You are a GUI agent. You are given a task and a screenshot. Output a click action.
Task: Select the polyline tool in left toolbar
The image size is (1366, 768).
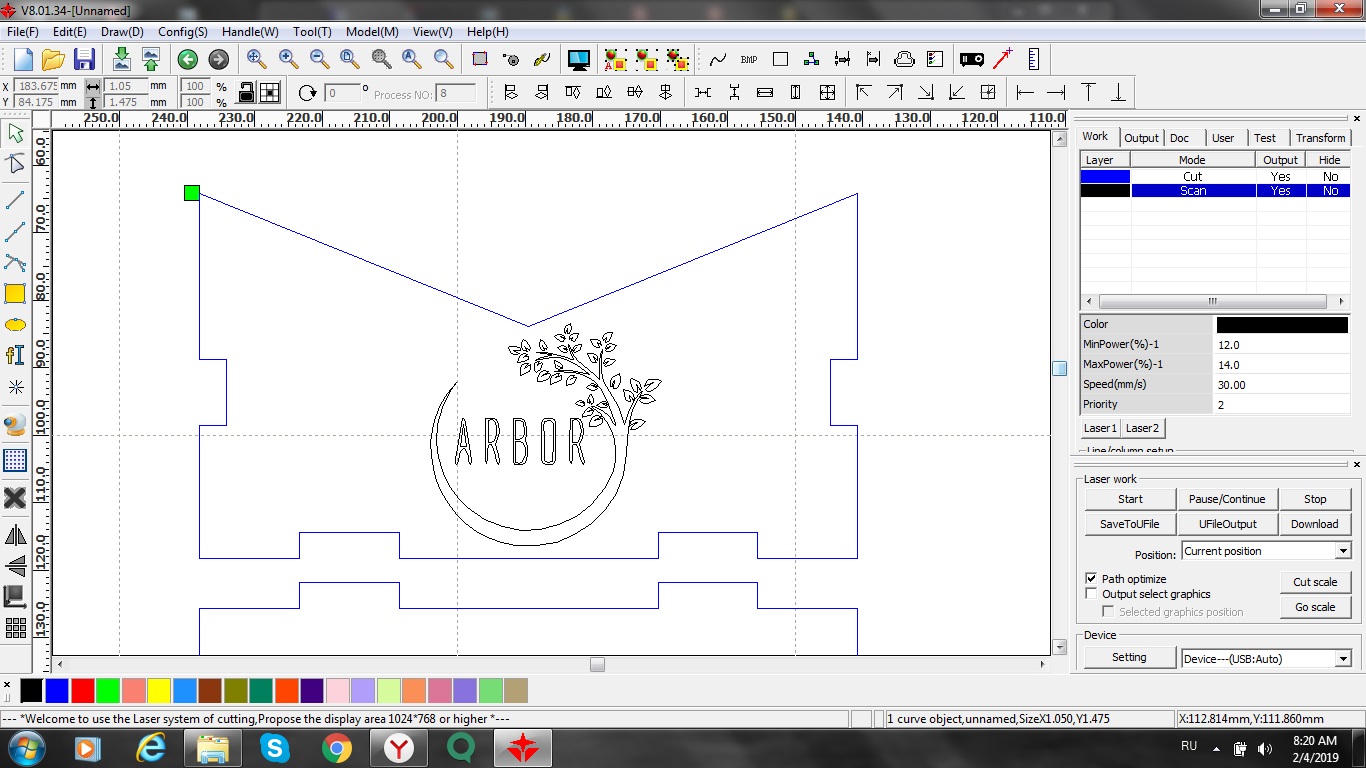(15, 232)
